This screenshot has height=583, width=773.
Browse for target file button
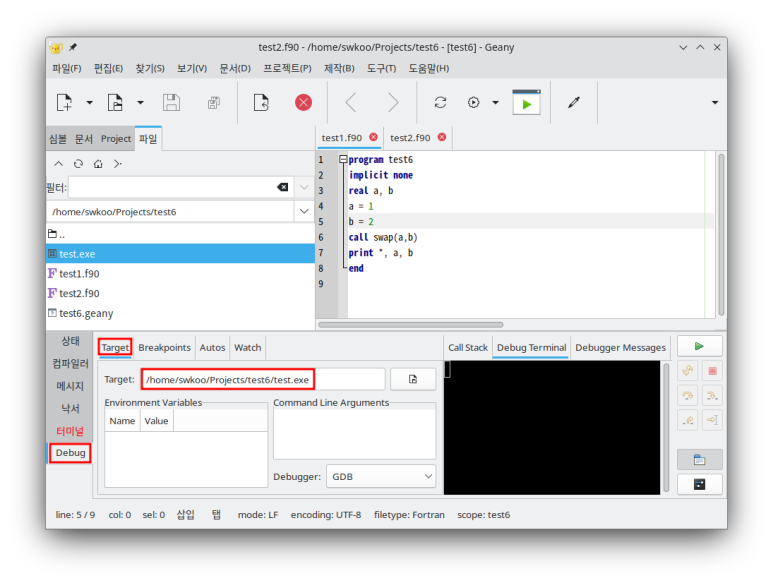pyautogui.click(x=413, y=379)
